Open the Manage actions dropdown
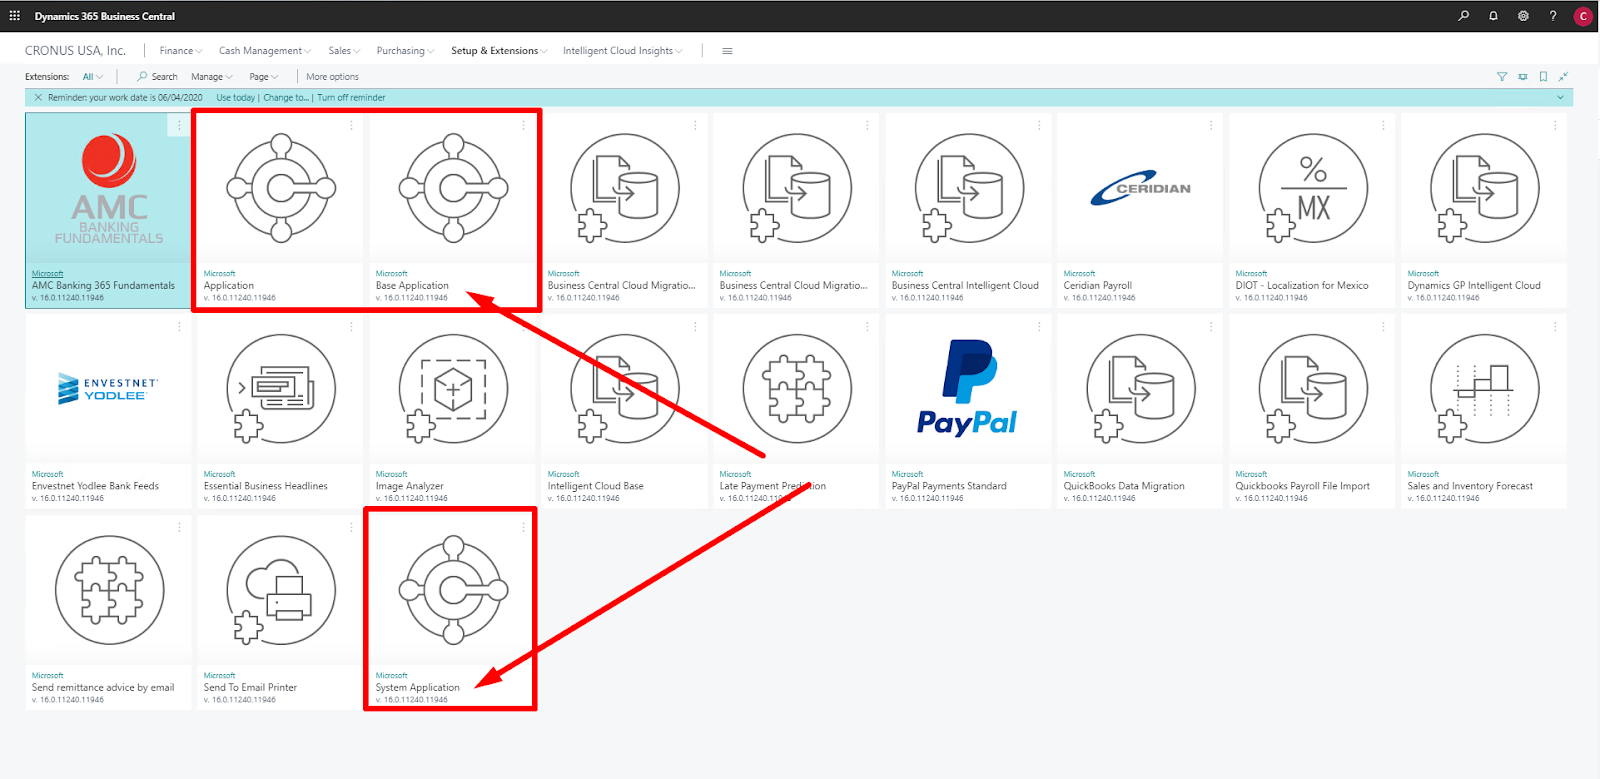This screenshot has width=1600, height=779. tap(211, 77)
